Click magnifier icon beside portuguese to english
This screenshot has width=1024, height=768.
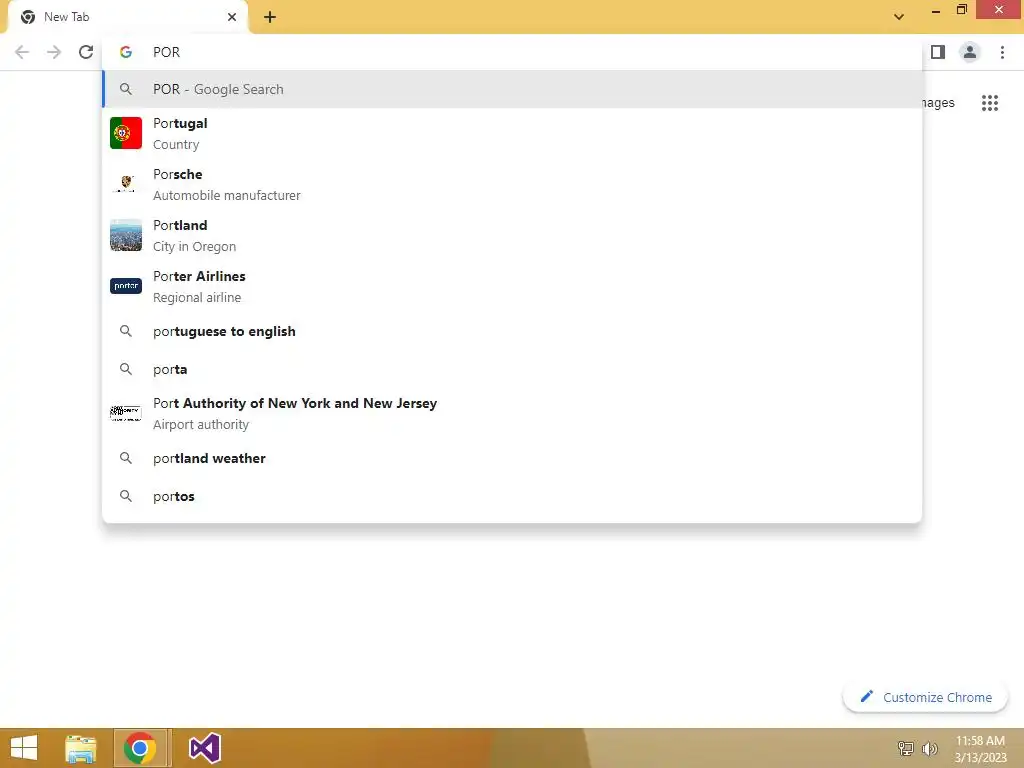pyautogui.click(x=126, y=331)
